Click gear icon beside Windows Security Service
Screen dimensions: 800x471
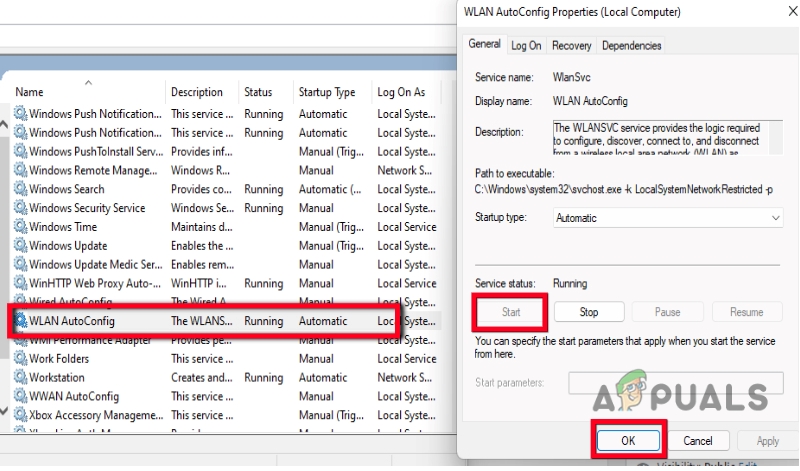(20, 208)
